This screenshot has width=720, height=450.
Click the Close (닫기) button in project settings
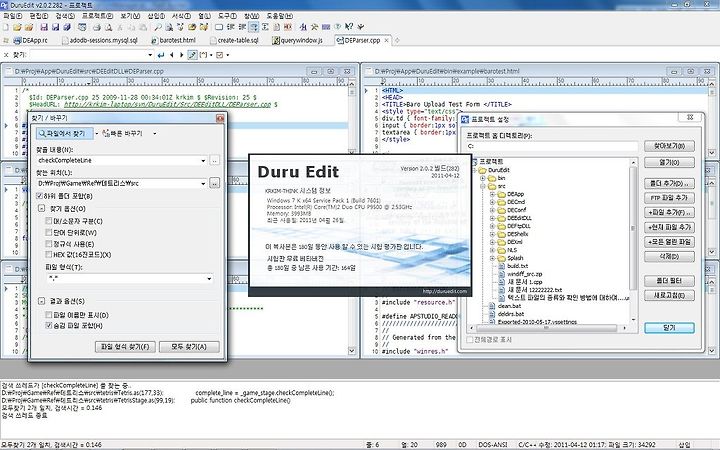coord(669,328)
